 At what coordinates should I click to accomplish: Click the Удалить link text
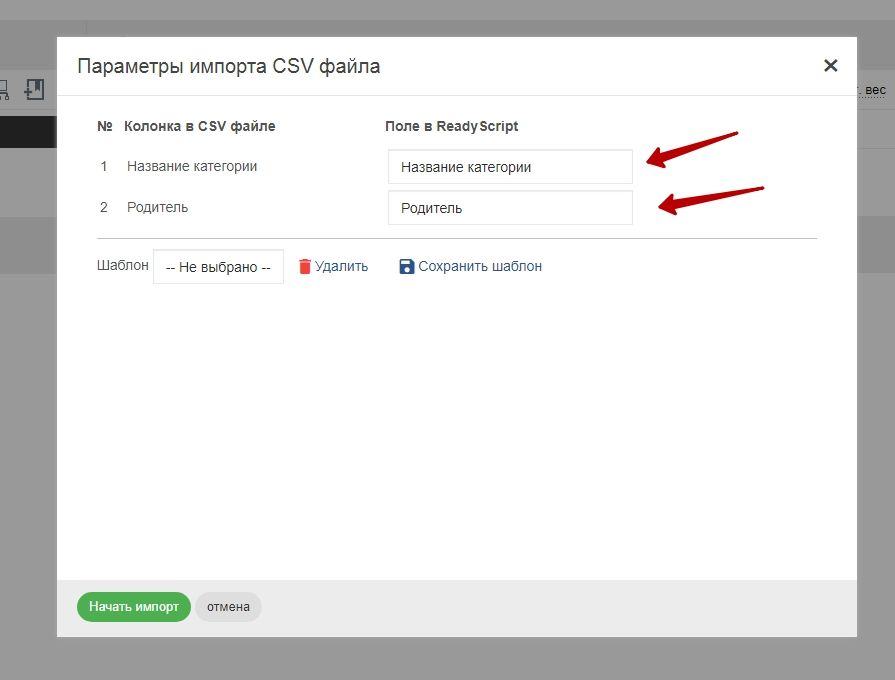click(341, 266)
